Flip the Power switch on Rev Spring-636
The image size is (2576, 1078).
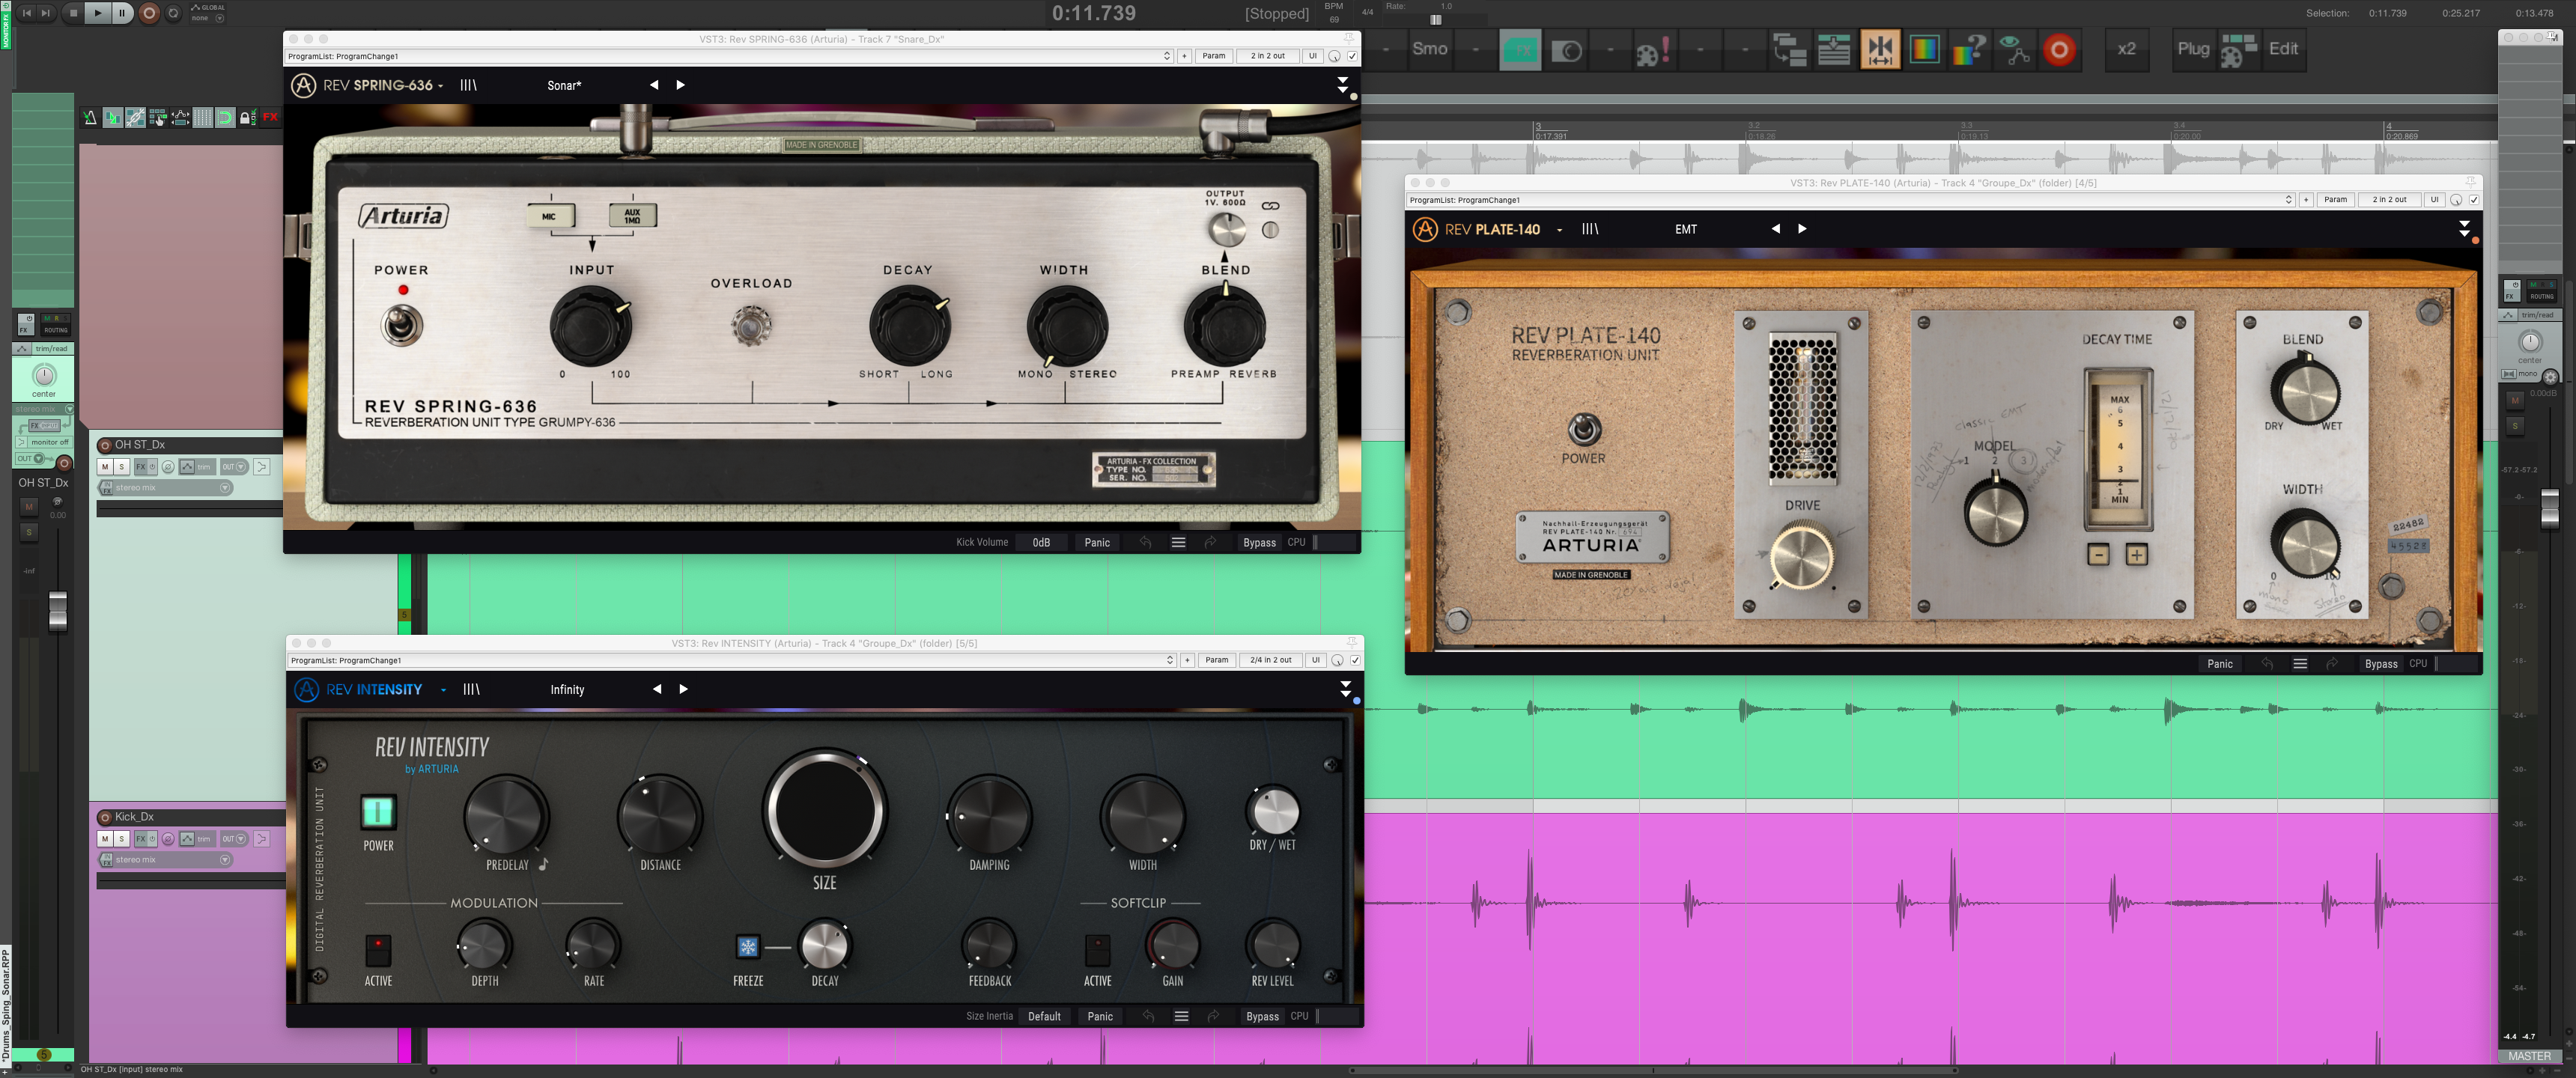tap(402, 324)
